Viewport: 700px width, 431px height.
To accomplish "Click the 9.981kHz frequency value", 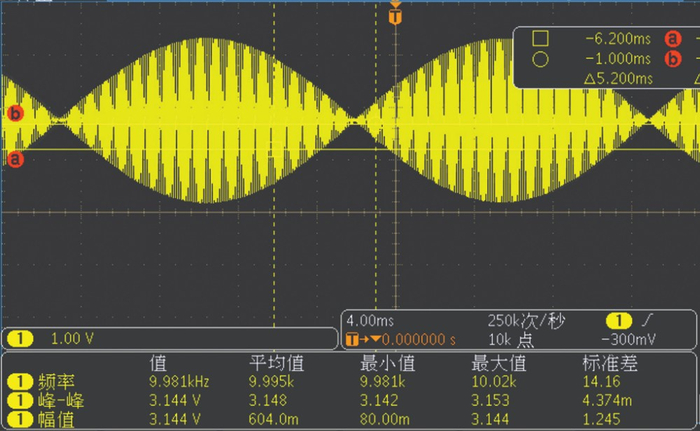I will coord(179,382).
